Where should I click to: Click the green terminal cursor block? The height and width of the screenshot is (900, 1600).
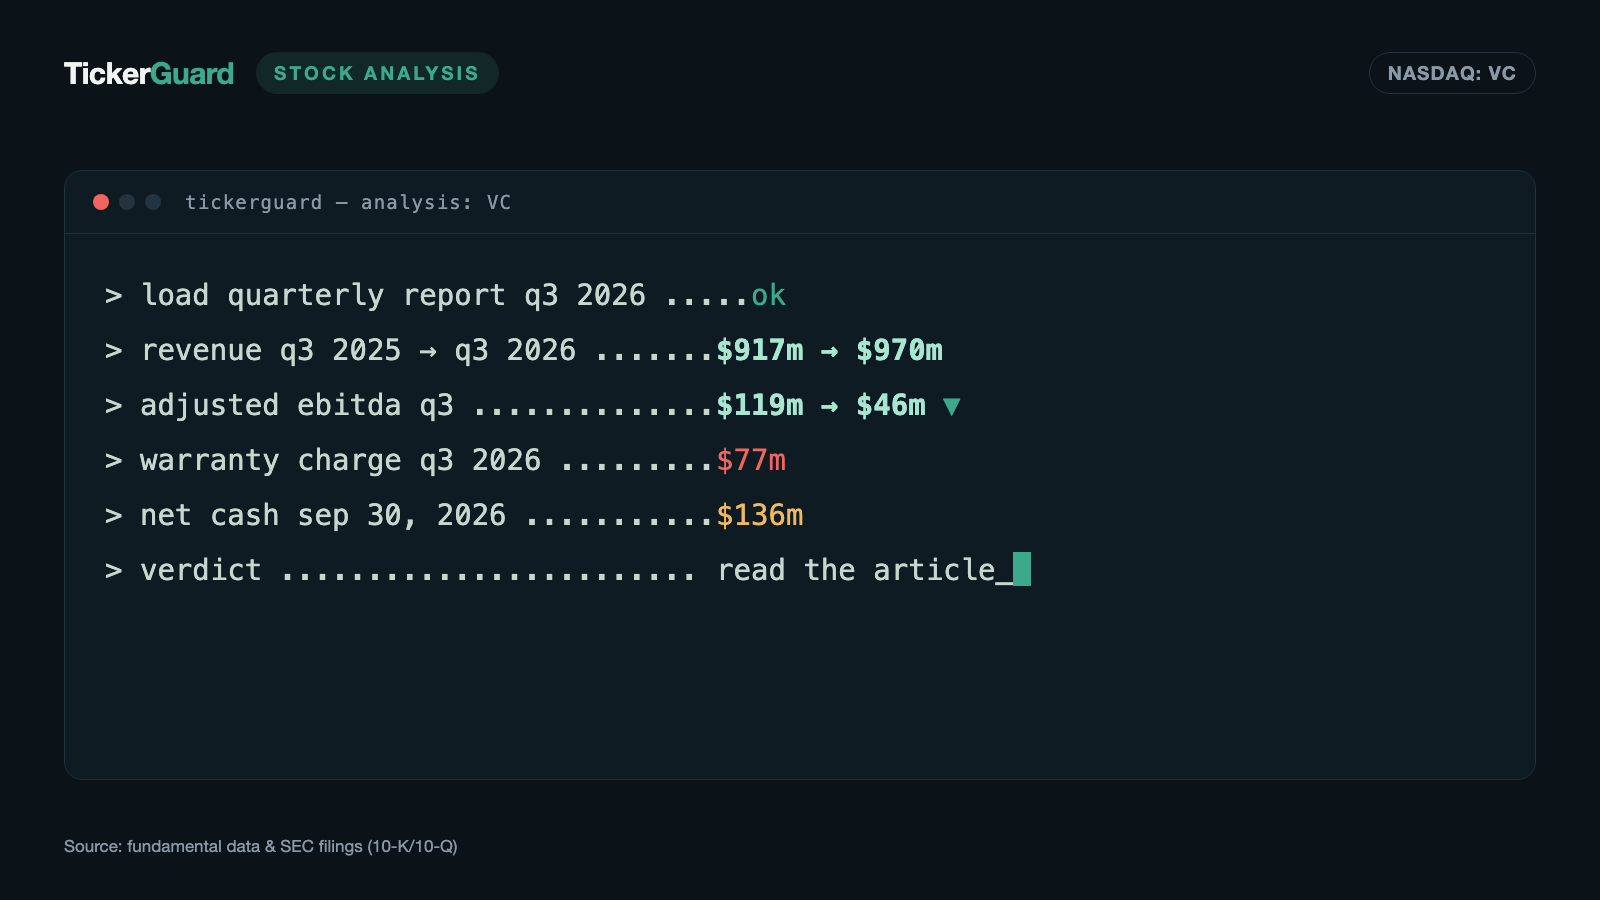tap(1022, 569)
